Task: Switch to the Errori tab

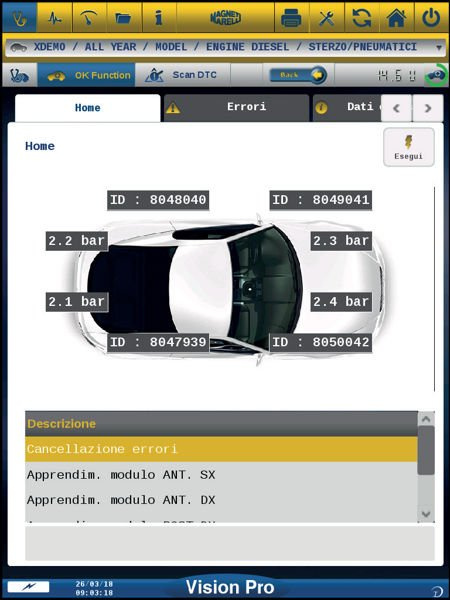Action: tap(236, 108)
